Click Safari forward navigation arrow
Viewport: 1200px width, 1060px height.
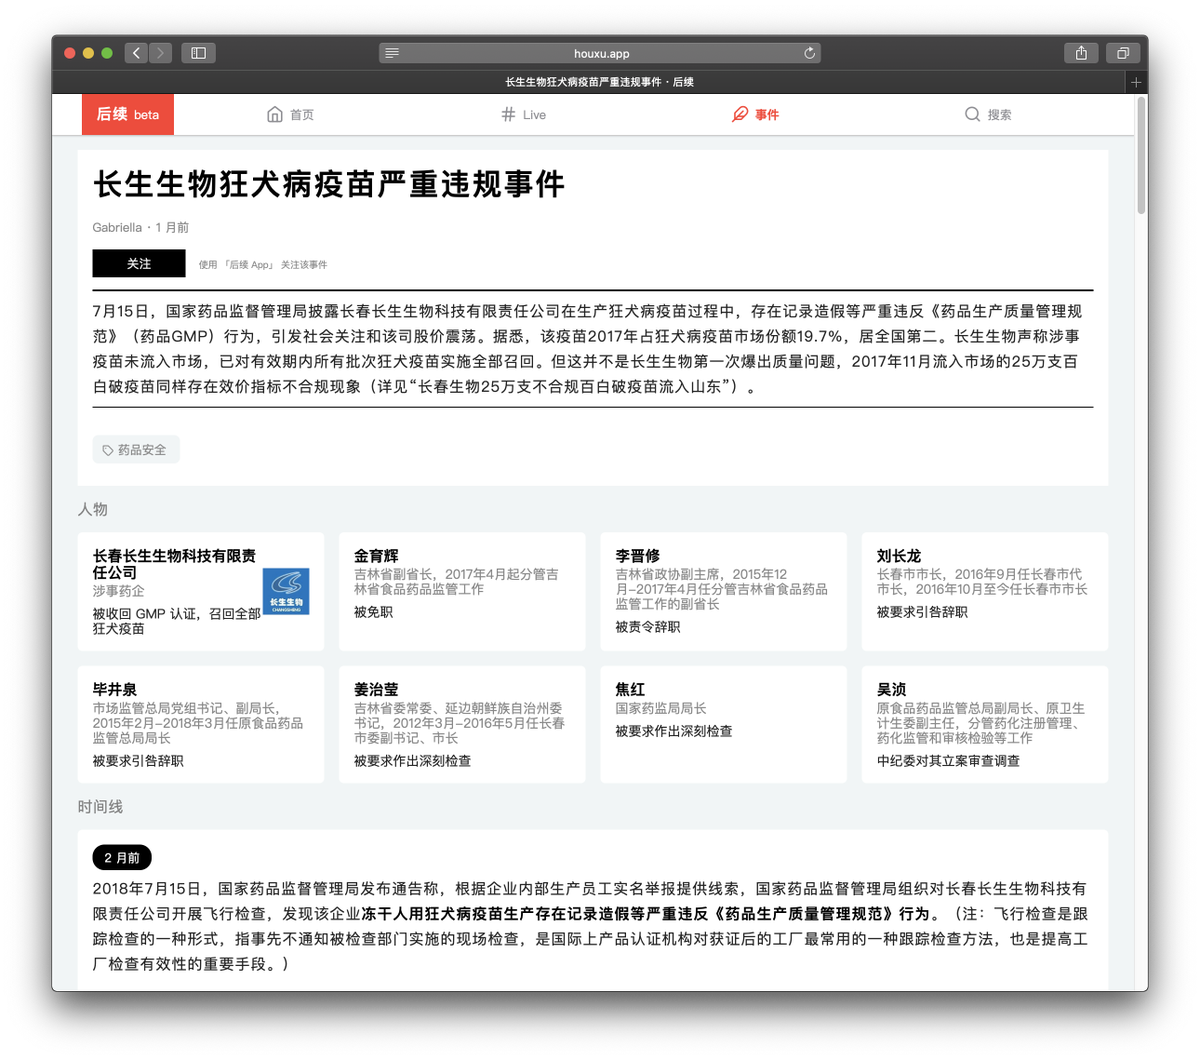[160, 53]
